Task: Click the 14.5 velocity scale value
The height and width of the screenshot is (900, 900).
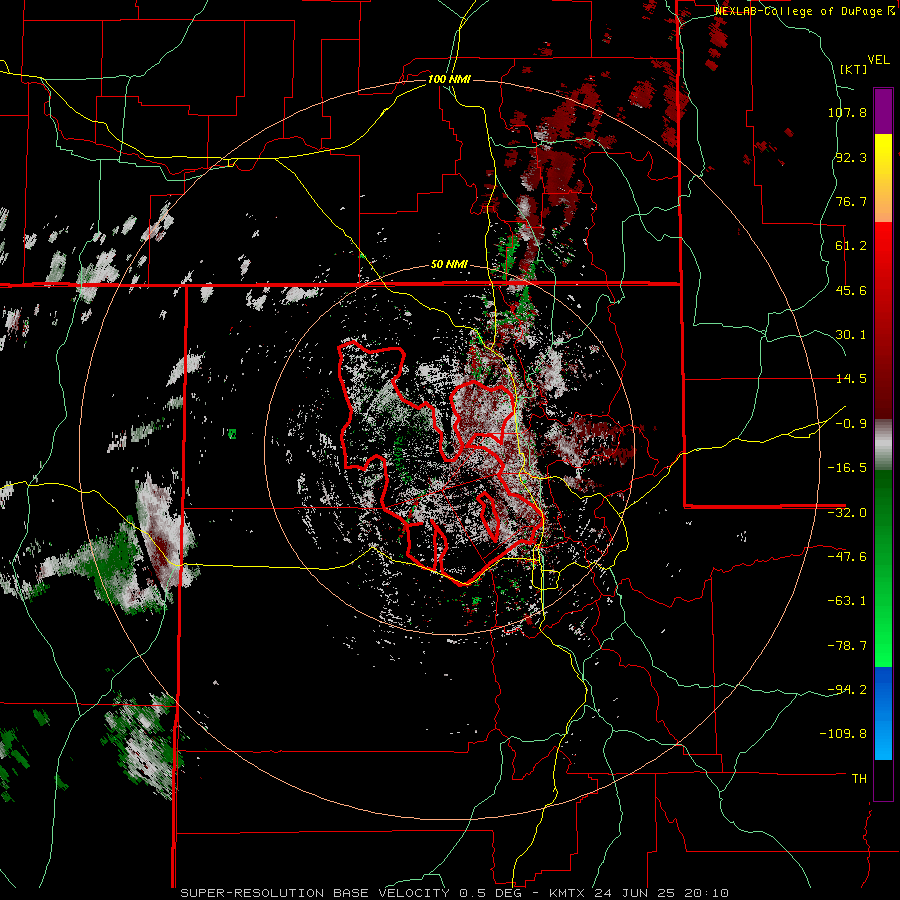Action: [851, 379]
